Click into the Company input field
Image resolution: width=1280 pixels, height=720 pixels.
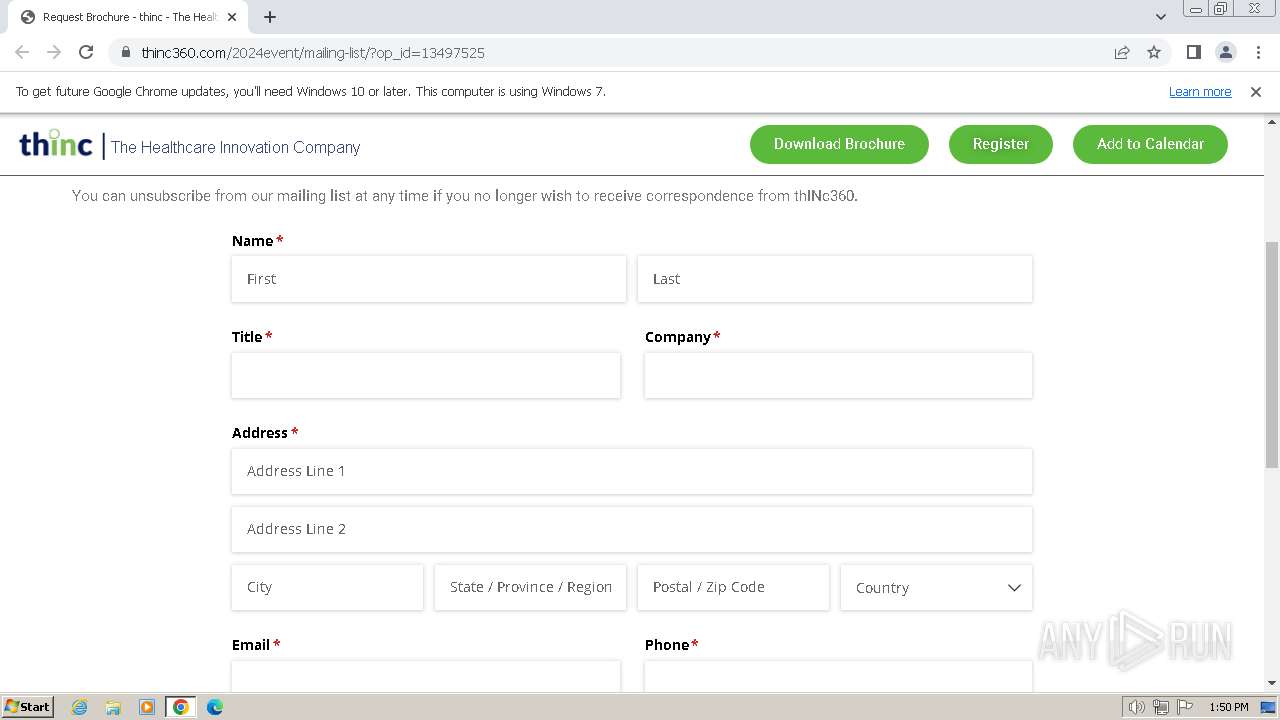point(838,375)
